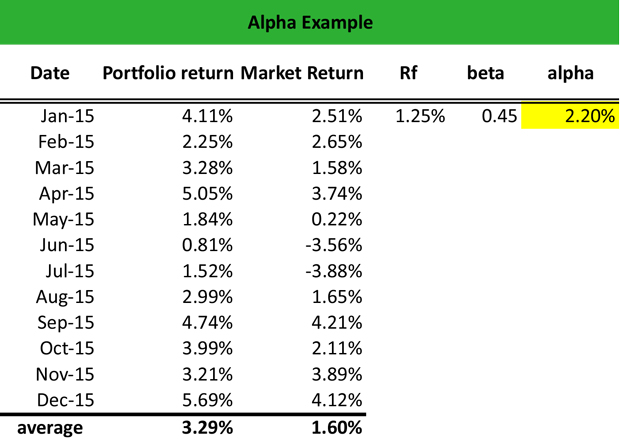Select the Sep-15 date cell
620x441 pixels.
tap(66, 323)
